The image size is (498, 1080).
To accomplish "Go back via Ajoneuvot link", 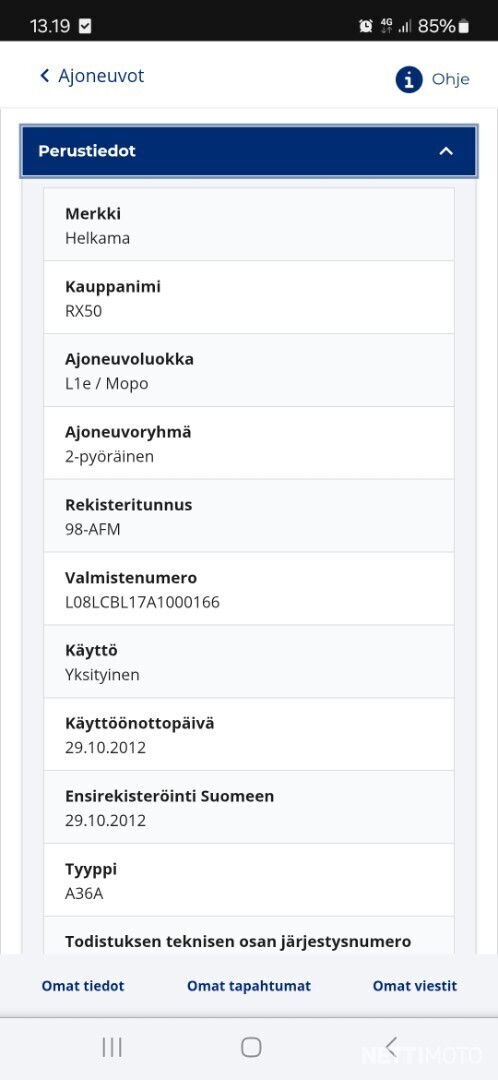I will 101,76.
